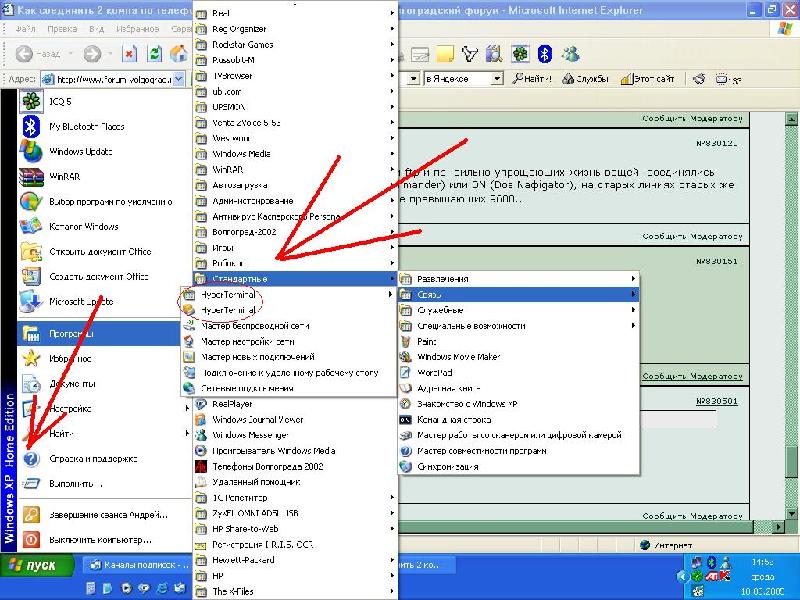Click the ICQ 5 flower icon in Start menu
Image resolution: width=800 pixels, height=600 pixels.
(x=31, y=101)
